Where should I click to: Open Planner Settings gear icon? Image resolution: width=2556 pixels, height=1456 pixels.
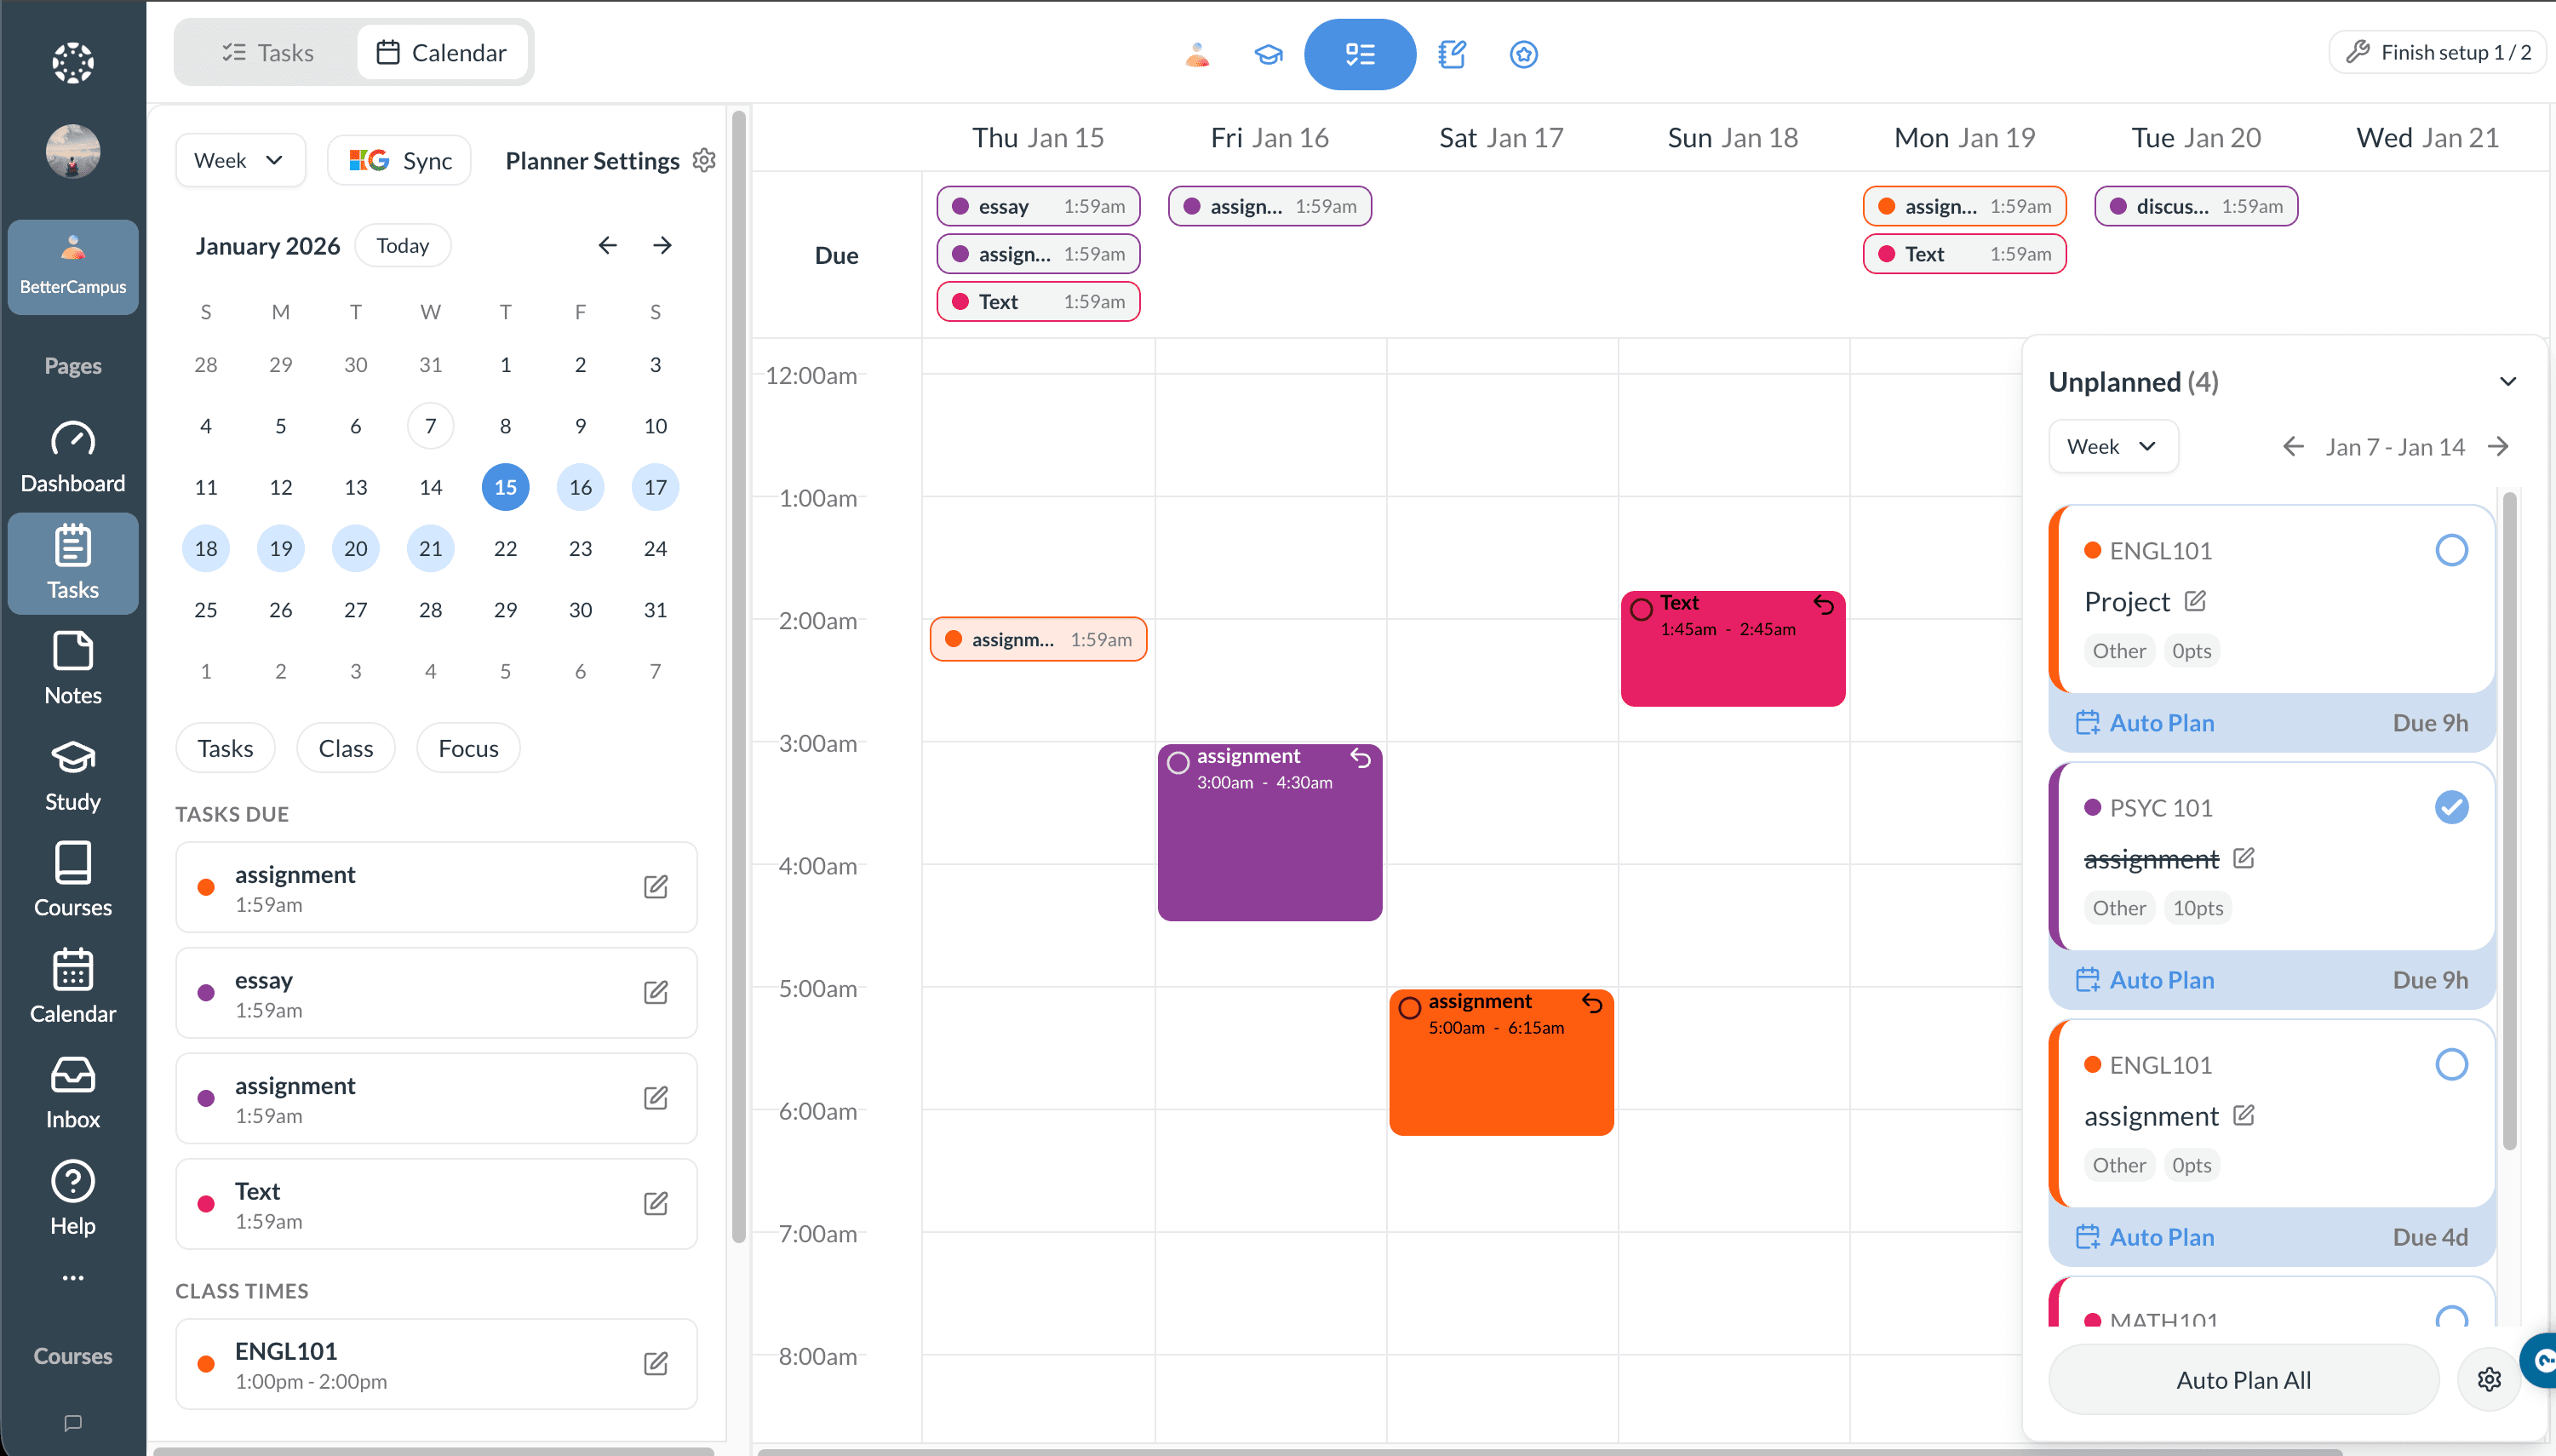click(704, 160)
